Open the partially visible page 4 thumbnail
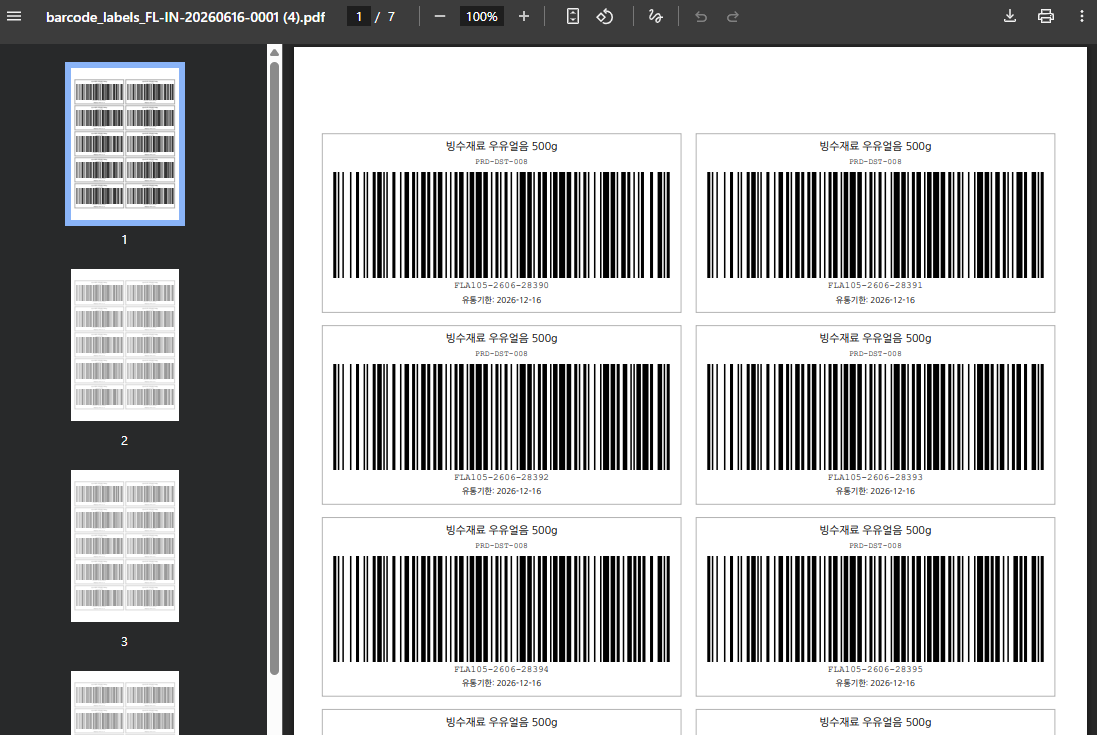 (125, 703)
